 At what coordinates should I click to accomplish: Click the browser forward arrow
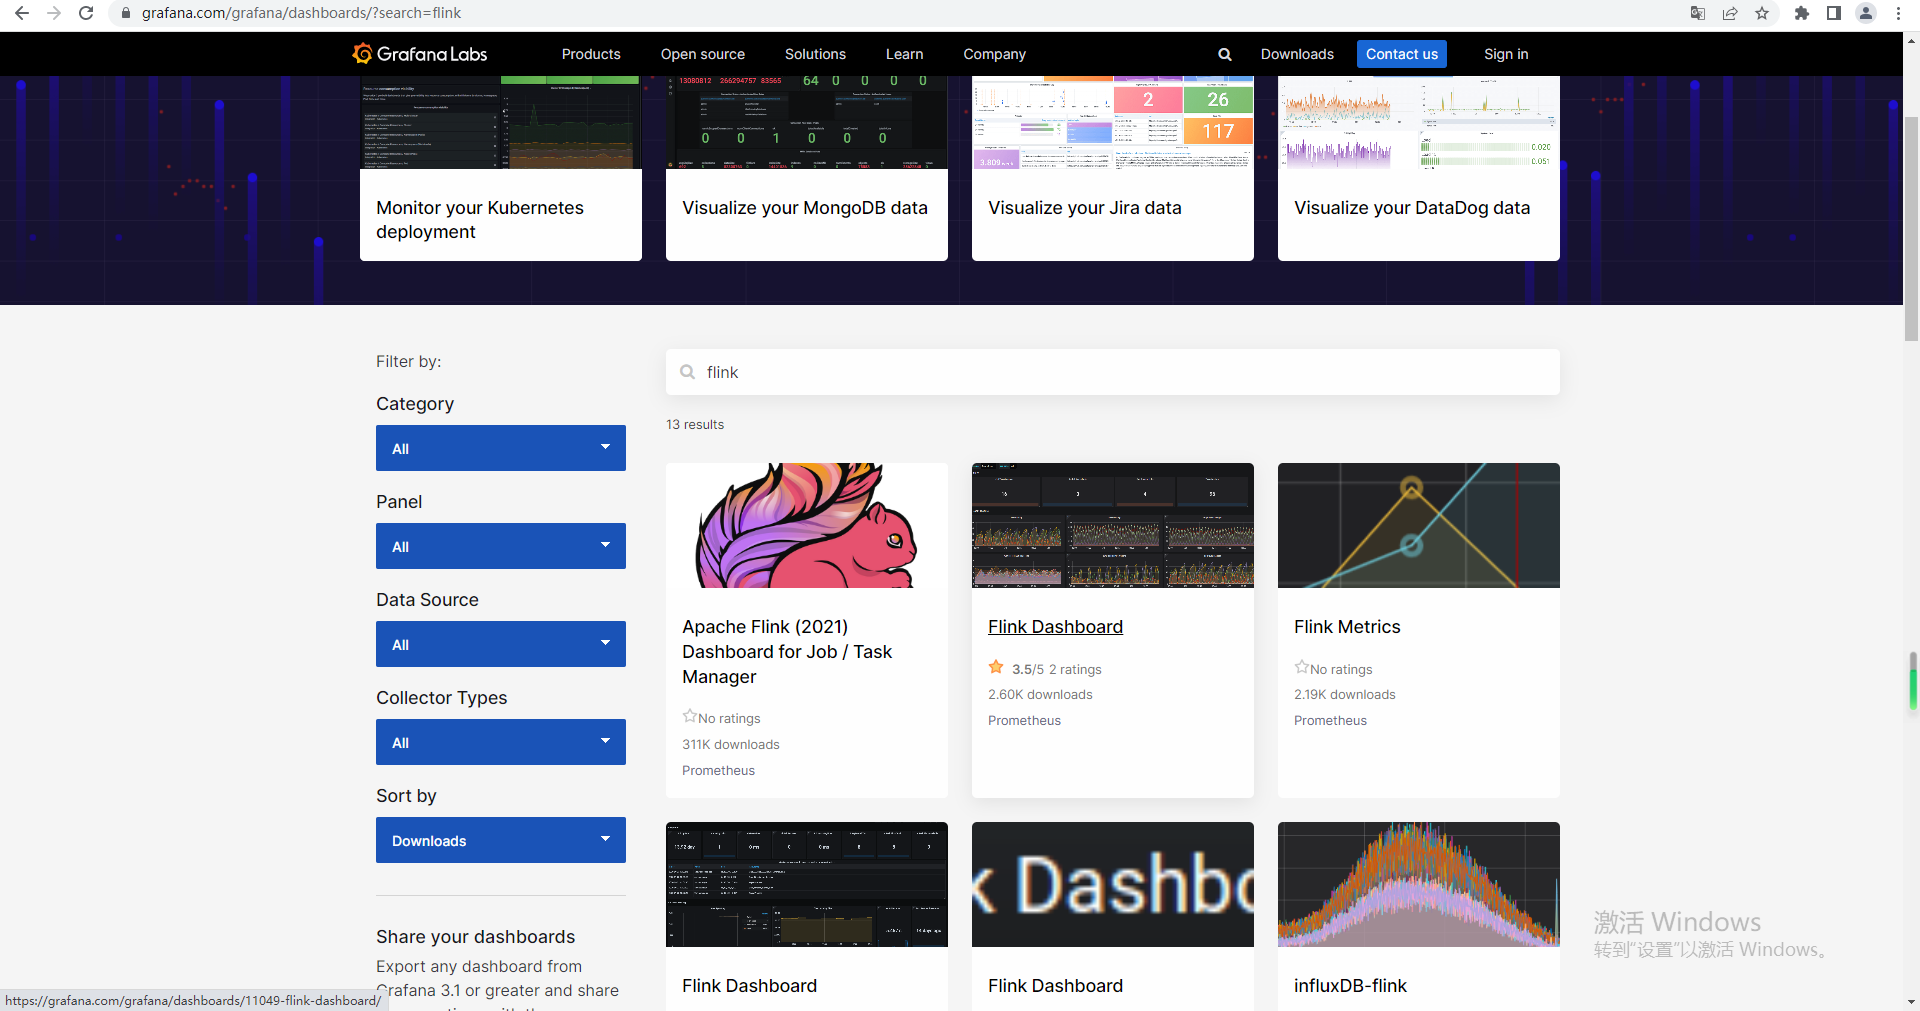54,13
